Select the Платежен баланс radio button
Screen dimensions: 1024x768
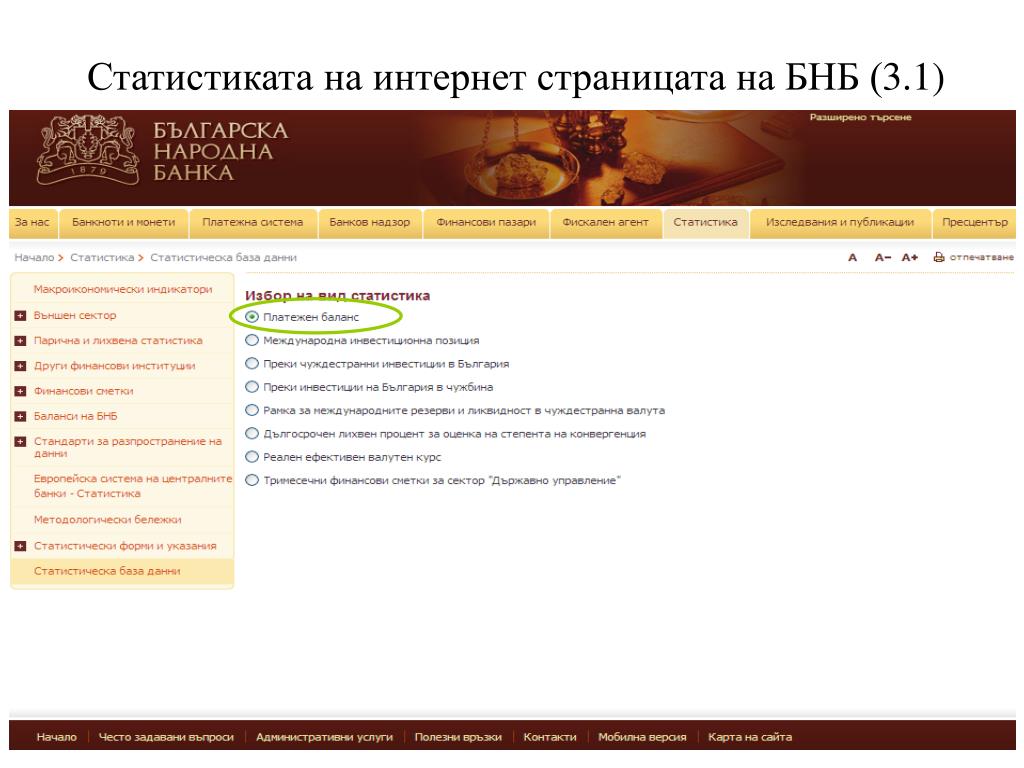tap(252, 317)
